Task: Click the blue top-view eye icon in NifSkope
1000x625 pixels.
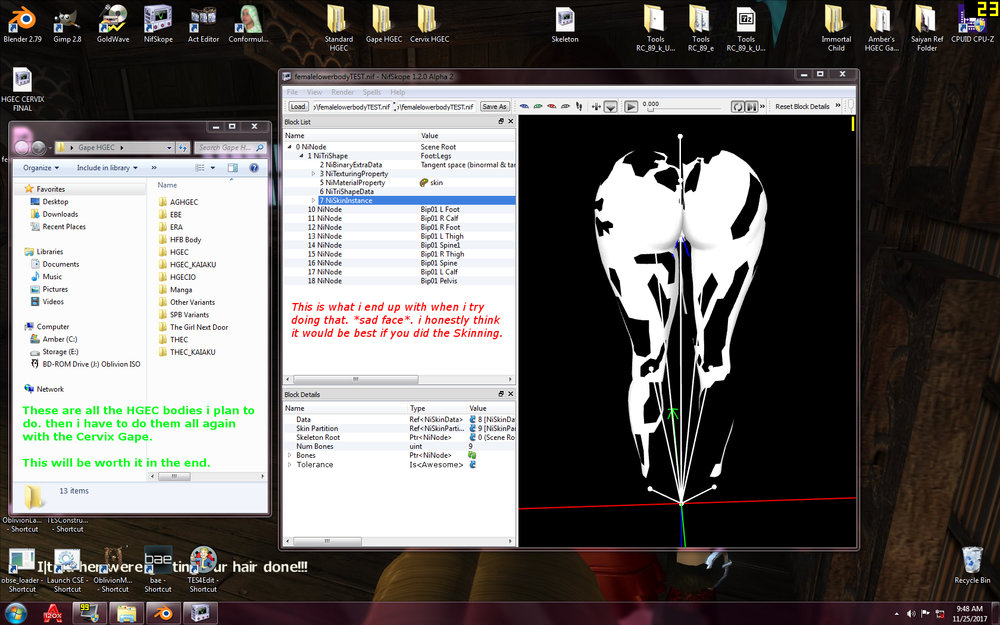Action: tap(524, 107)
